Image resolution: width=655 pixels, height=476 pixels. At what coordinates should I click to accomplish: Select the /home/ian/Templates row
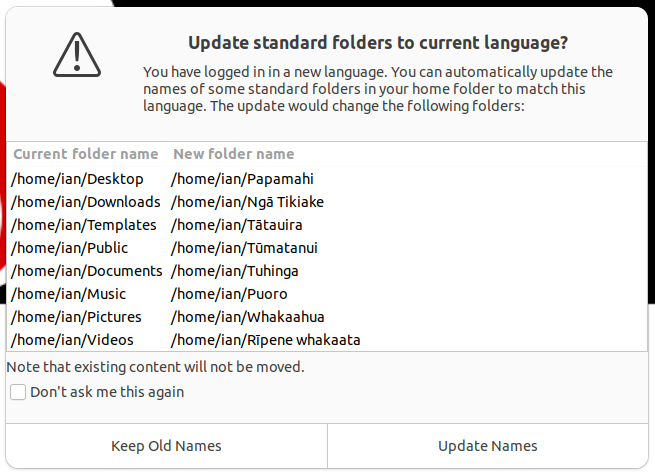point(83,225)
